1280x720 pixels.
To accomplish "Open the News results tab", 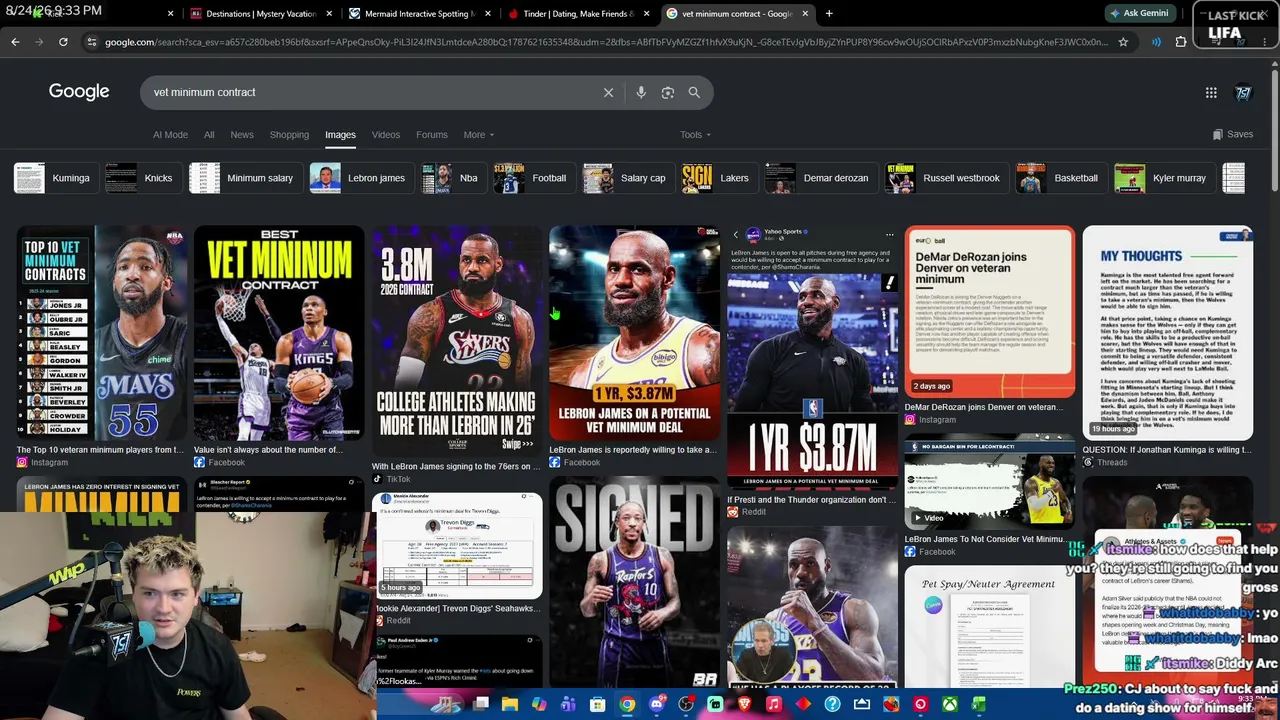I will pyautogui.click(x=242, y=135).
